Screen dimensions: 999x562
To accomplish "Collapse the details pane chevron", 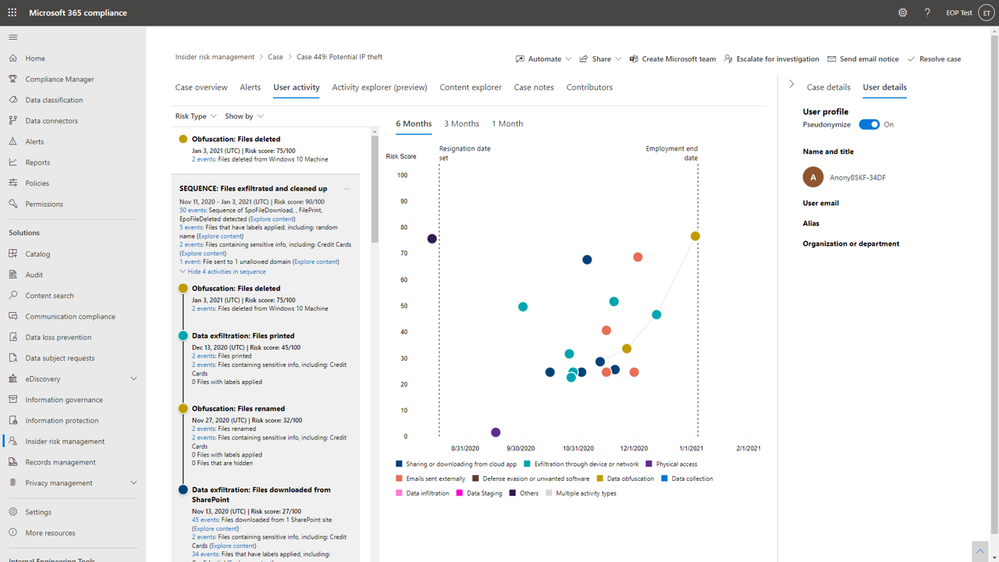I will [x=791, y=84].
